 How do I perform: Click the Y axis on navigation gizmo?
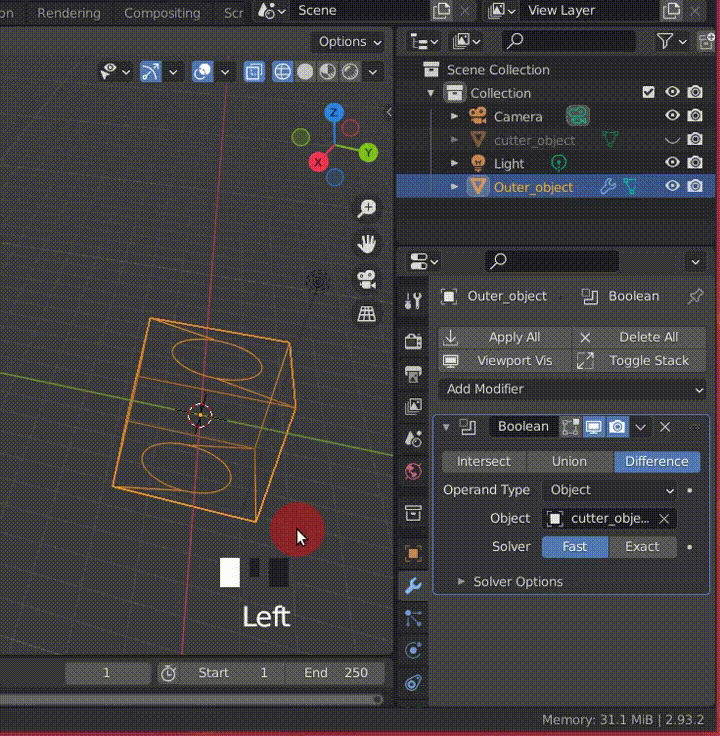tap(368, 153)
